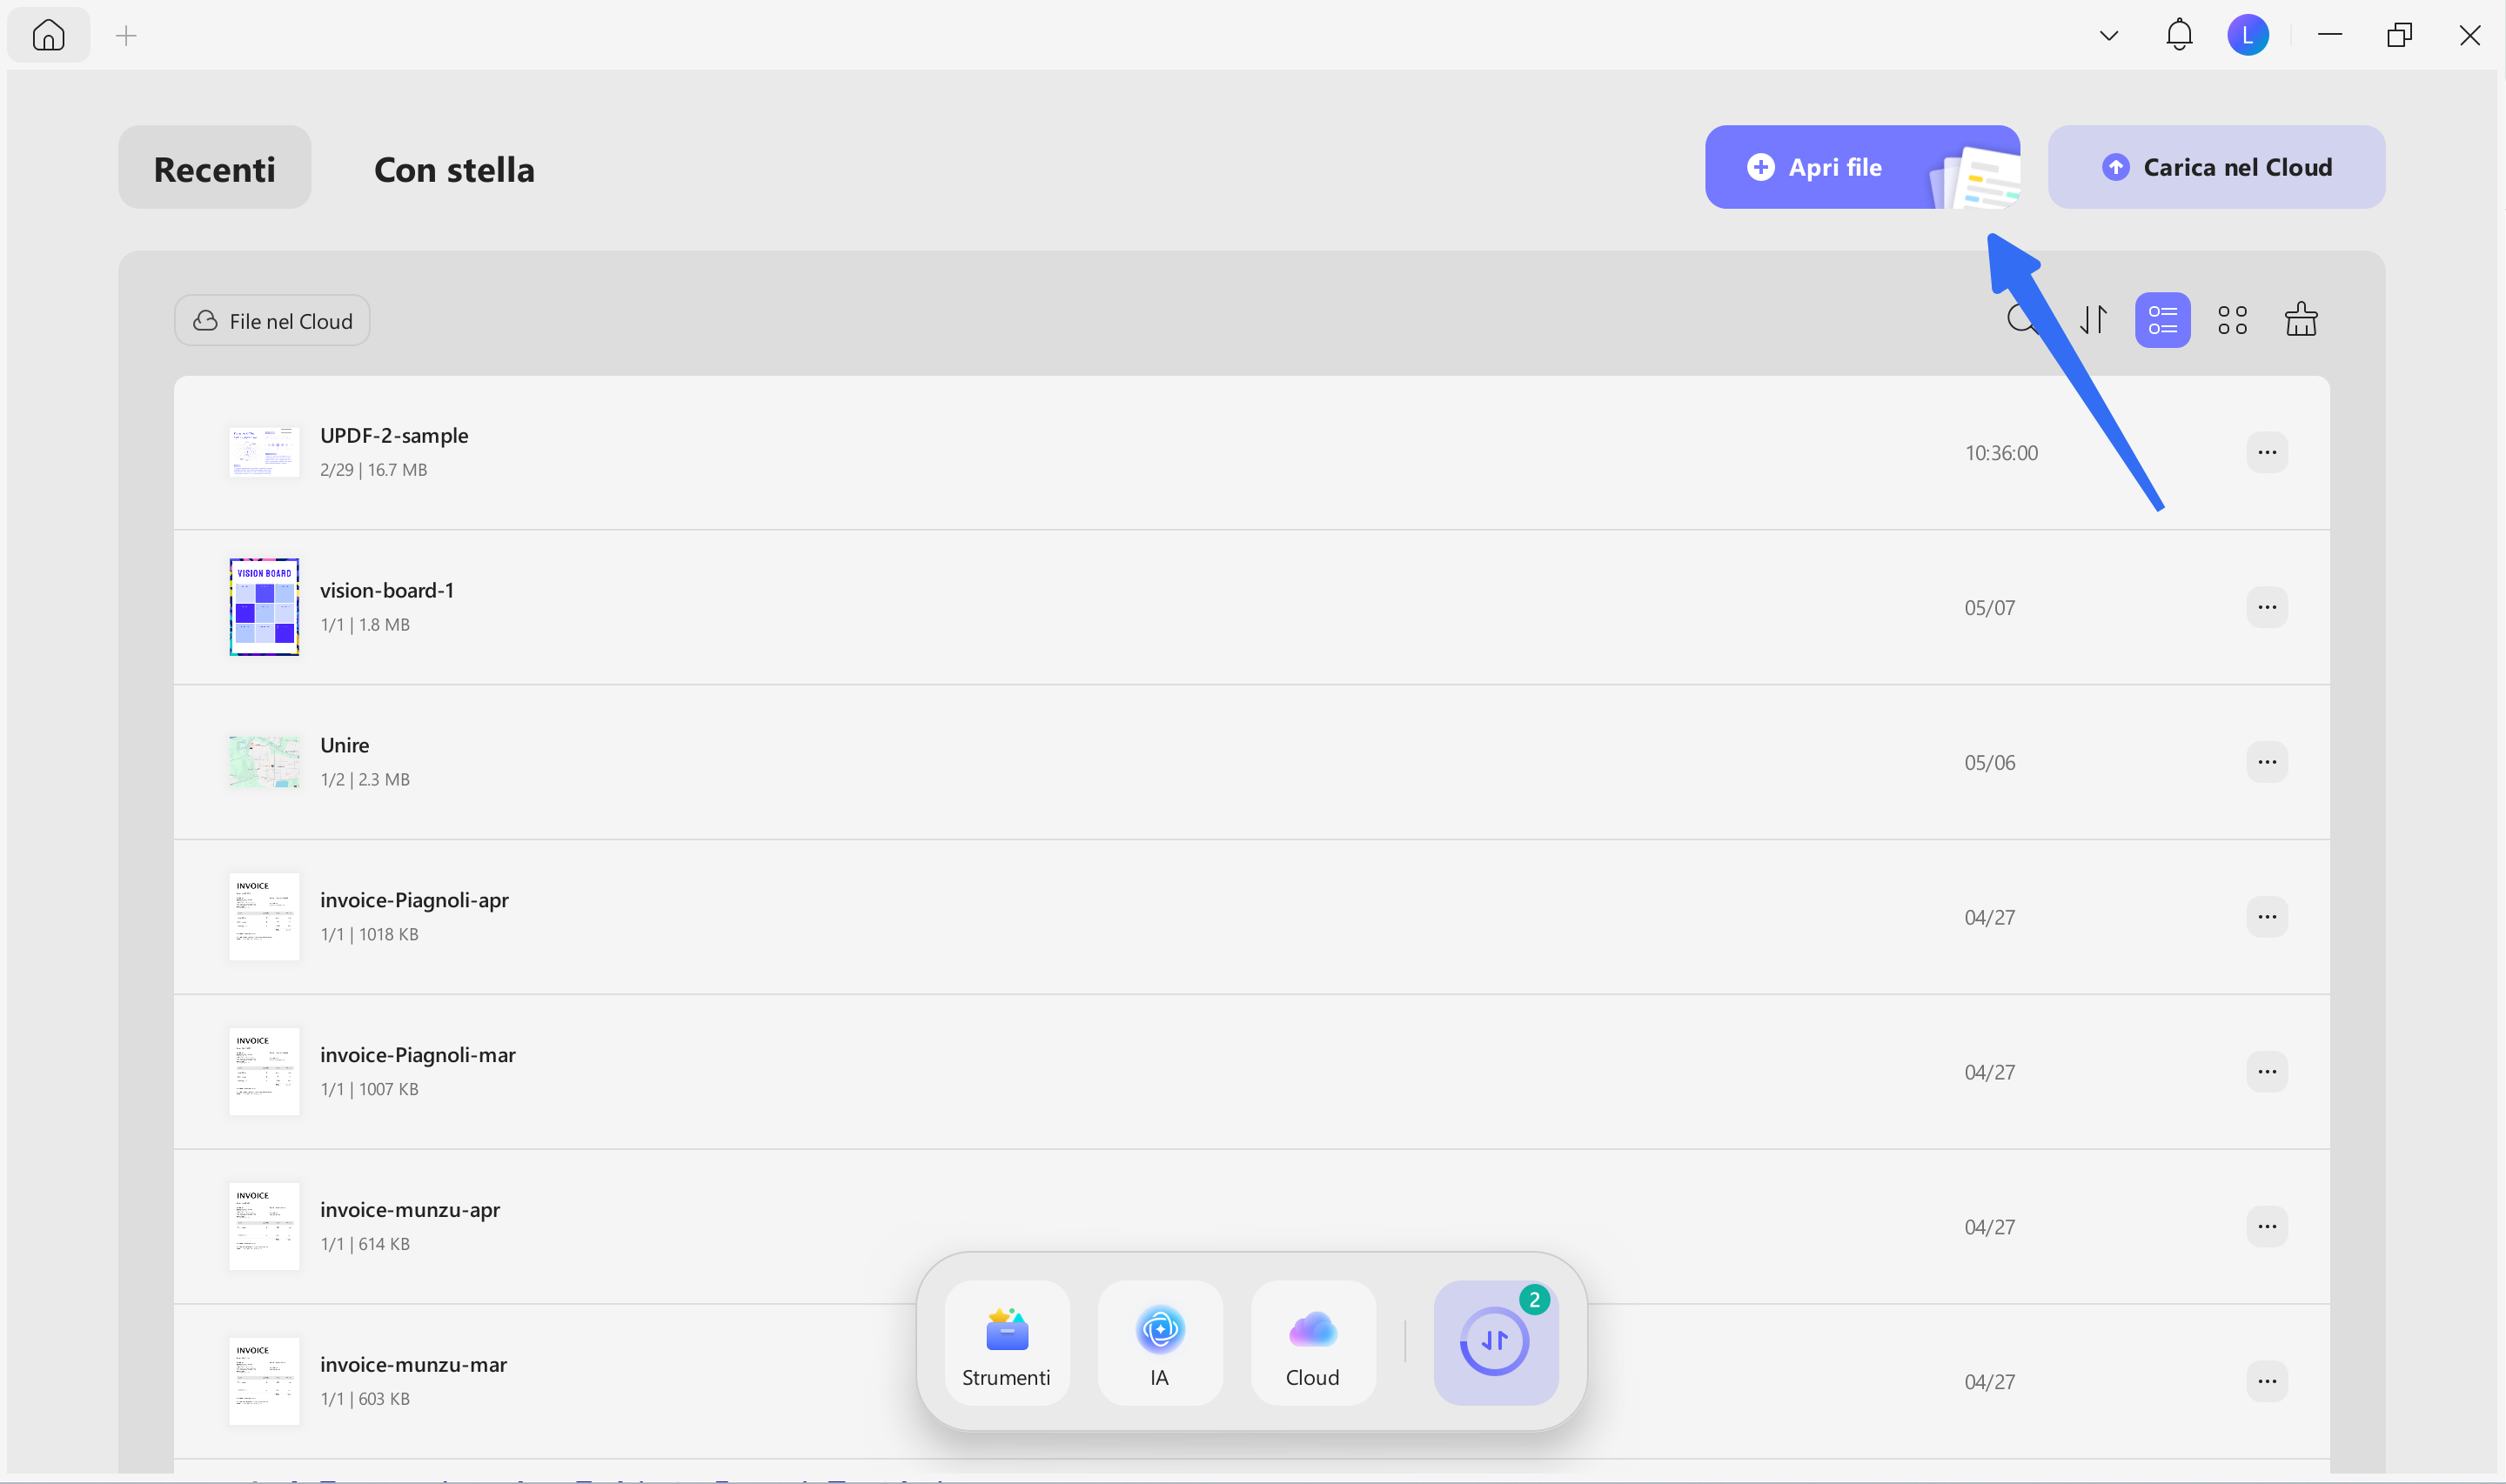Image resolution: width=2506 pixels, height=1484 pixels.
Task: Select the Unire file name
Action: (x=345, y=745)
